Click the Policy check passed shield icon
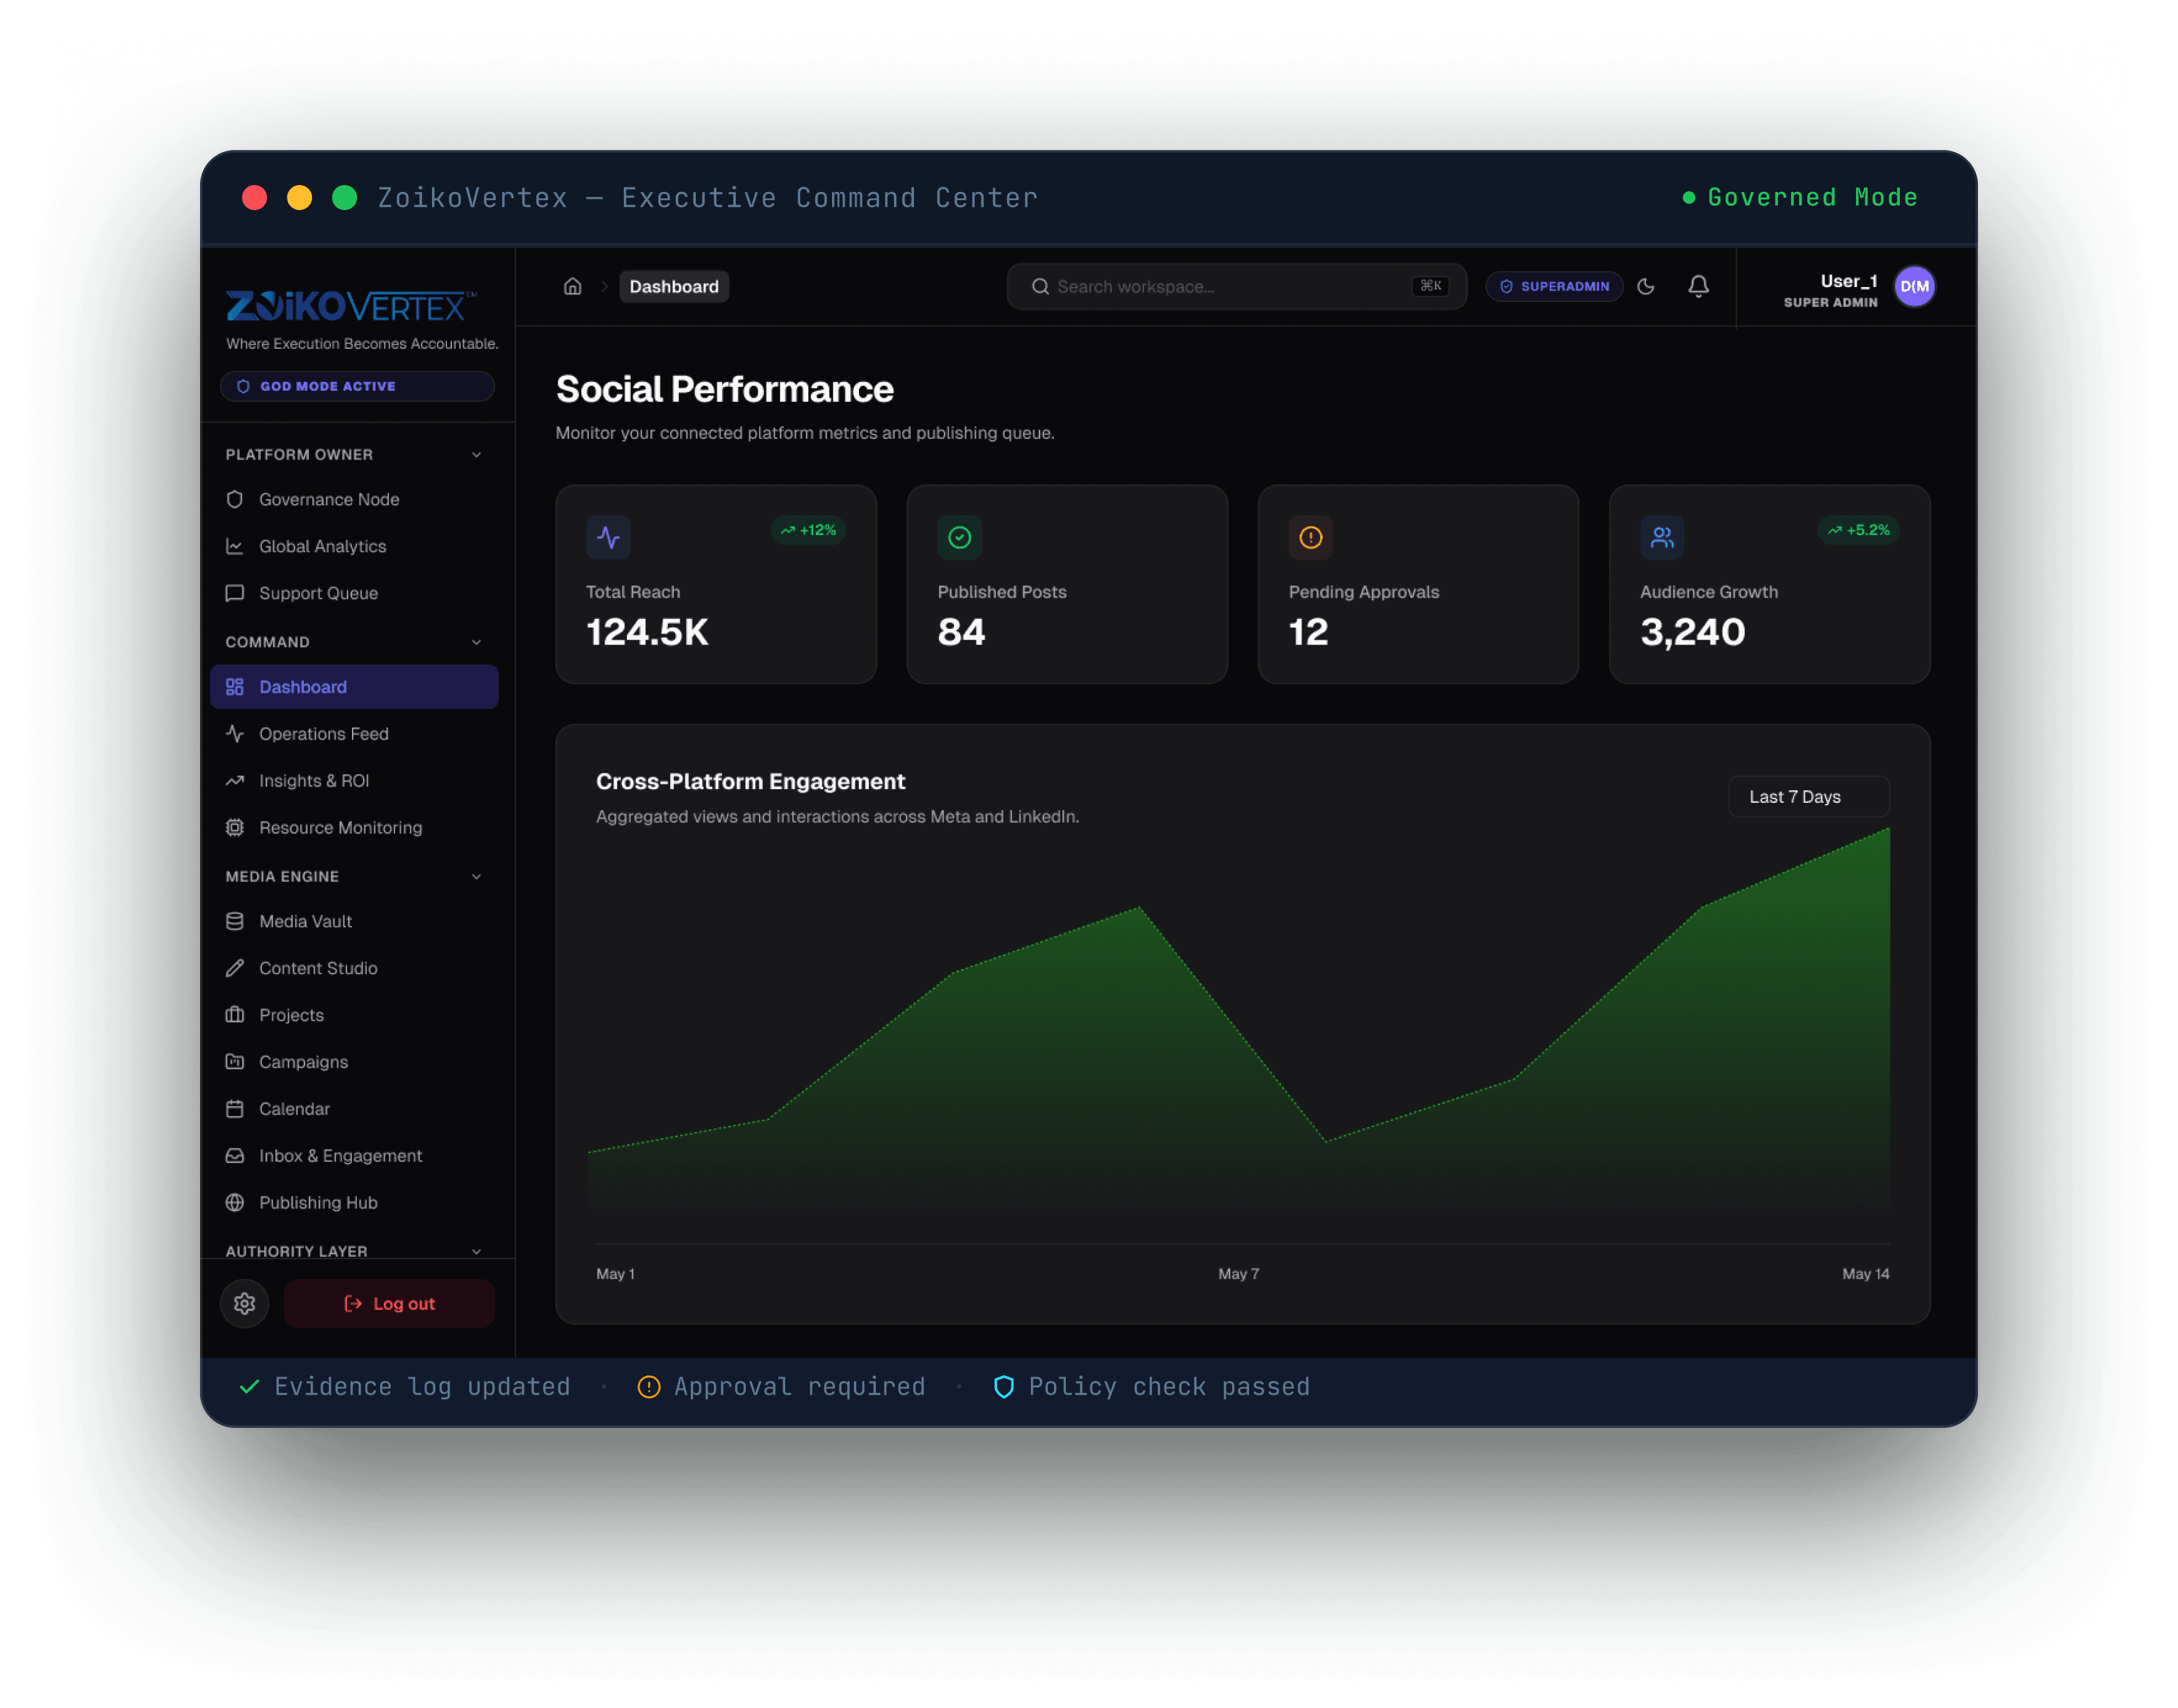Image resolution: width=2178 pixels, height=1708 pixels. point(1003,1386)
